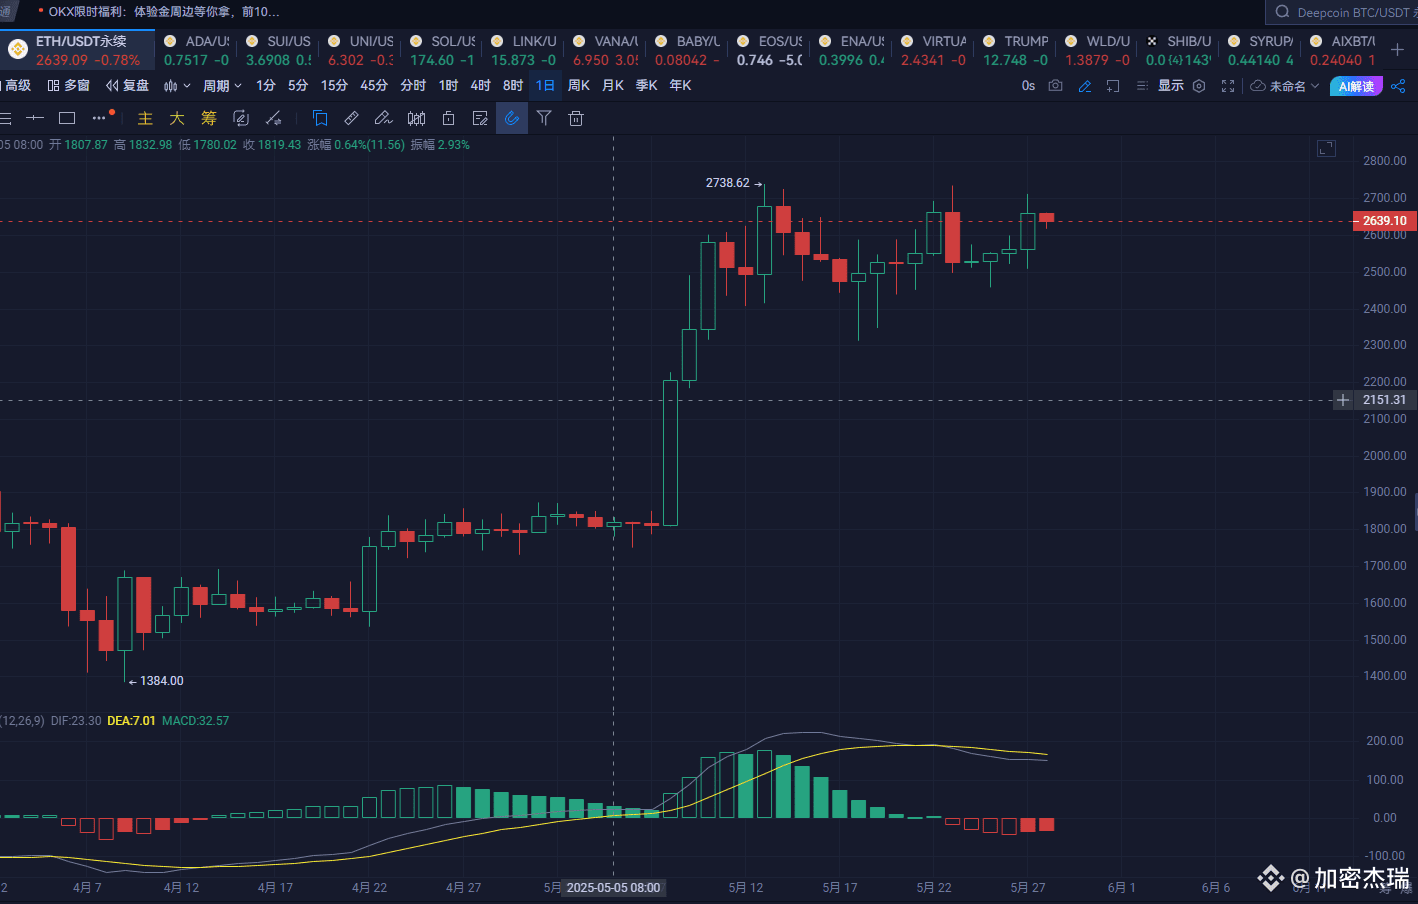This screenshot has width=1418, height=904.
Task: Expand chart to fullscreen mode
Action: 1227,86
